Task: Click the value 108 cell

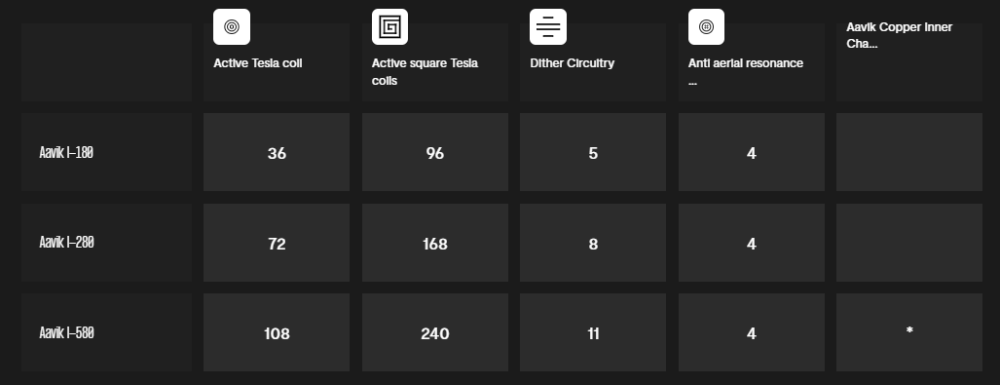Action: tap(276, 333)
